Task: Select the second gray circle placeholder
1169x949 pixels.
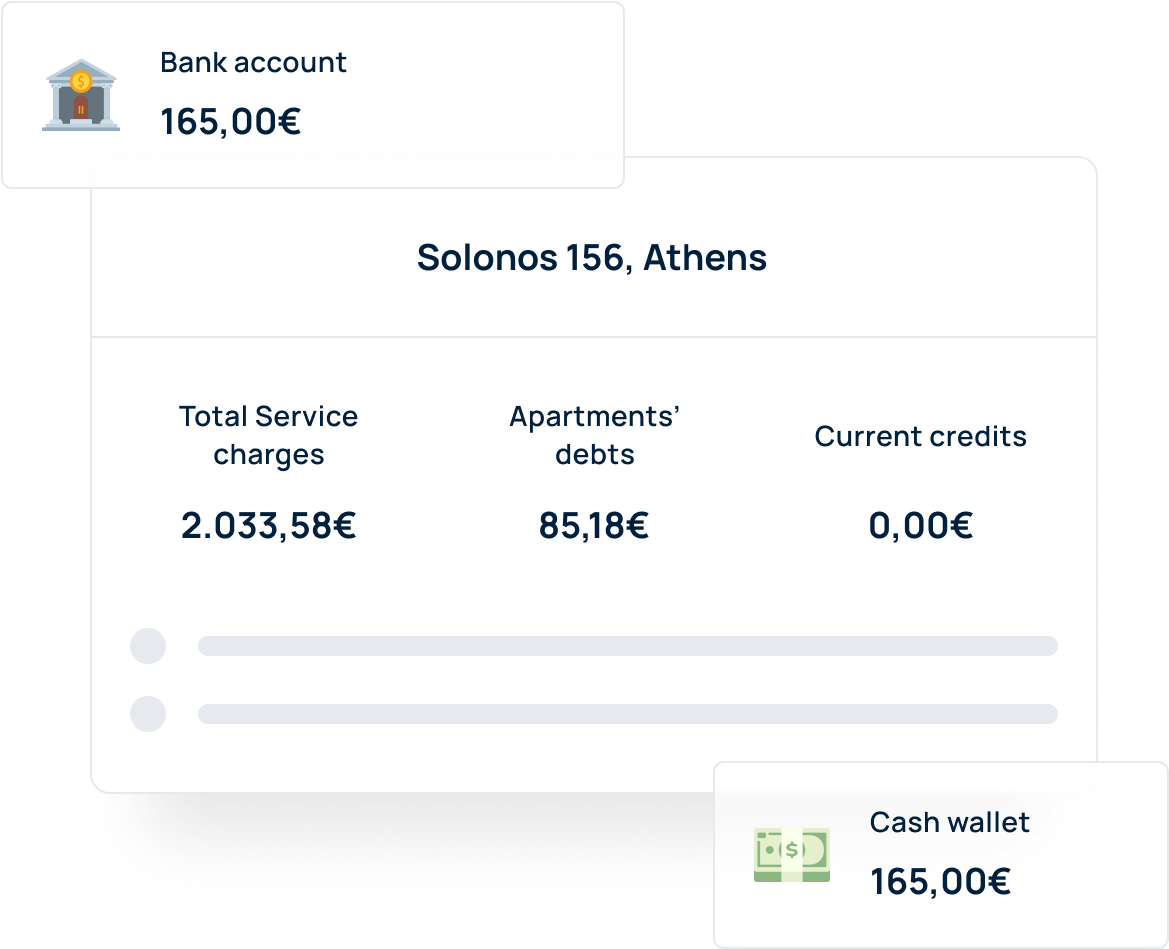Action: tap(148, 713)
